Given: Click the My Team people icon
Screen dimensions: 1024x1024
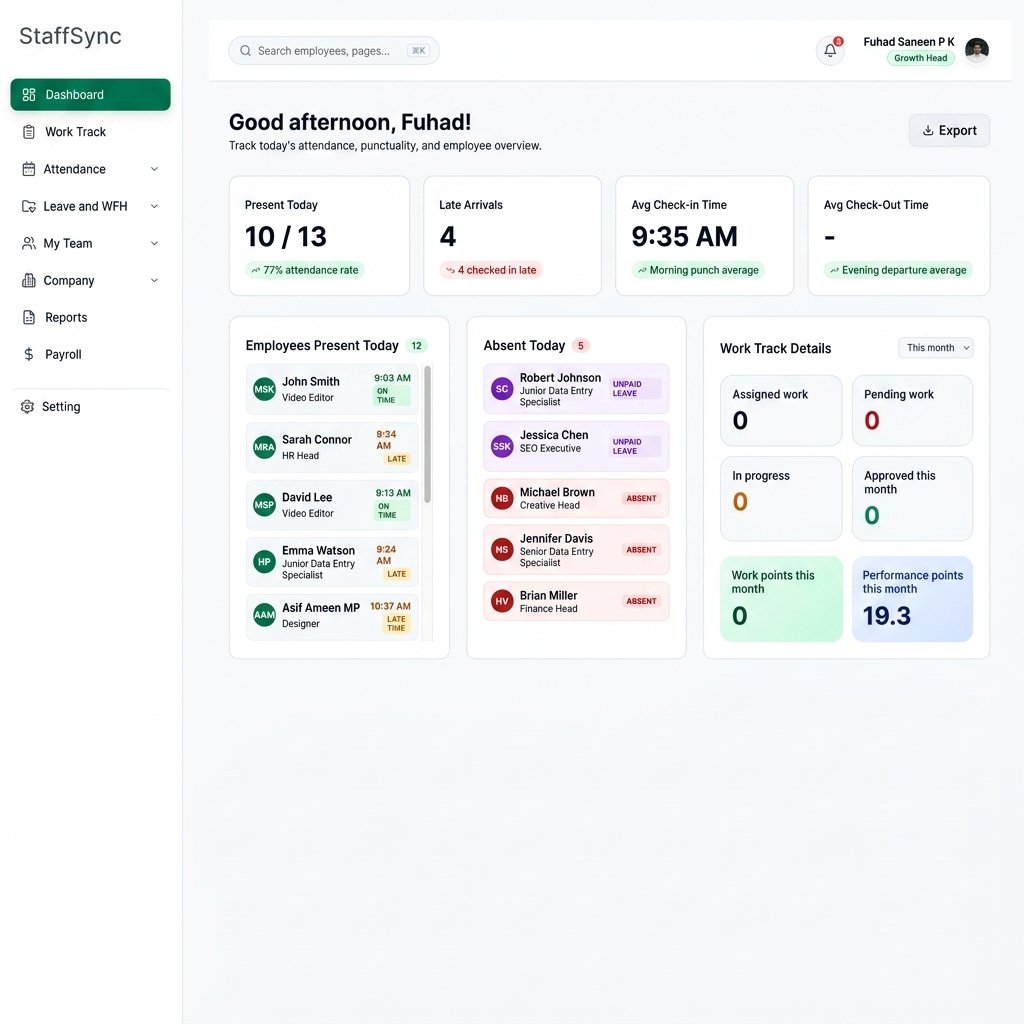Looking at the screenshot, I should click(x=29, y=244).
